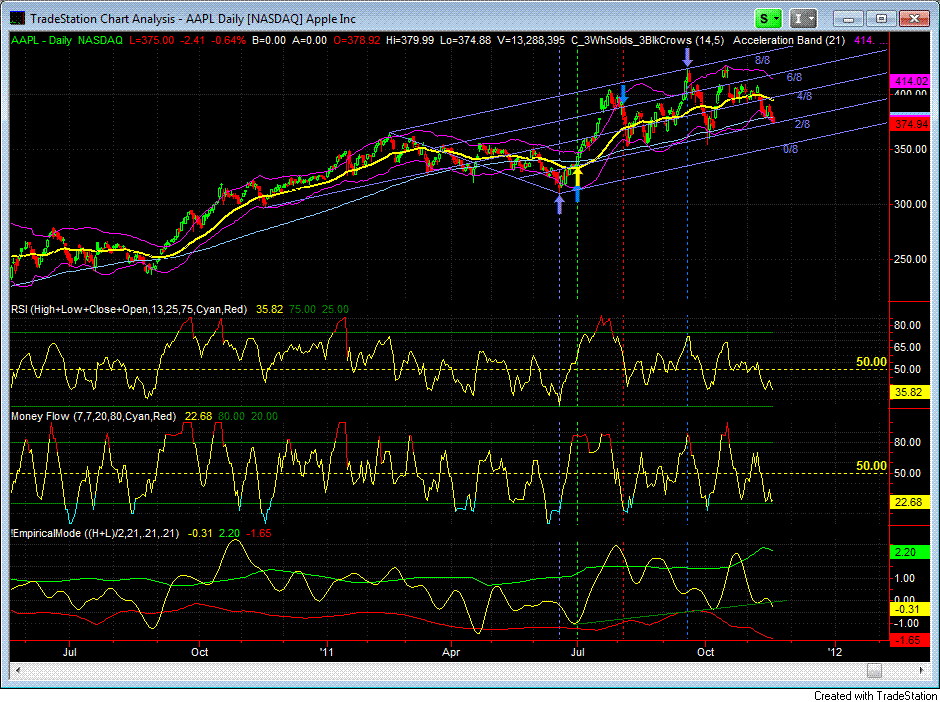Click the green 2.20 EmpiricalMode axis tag
Screen dimensions: 940x702
click(910, 552)
